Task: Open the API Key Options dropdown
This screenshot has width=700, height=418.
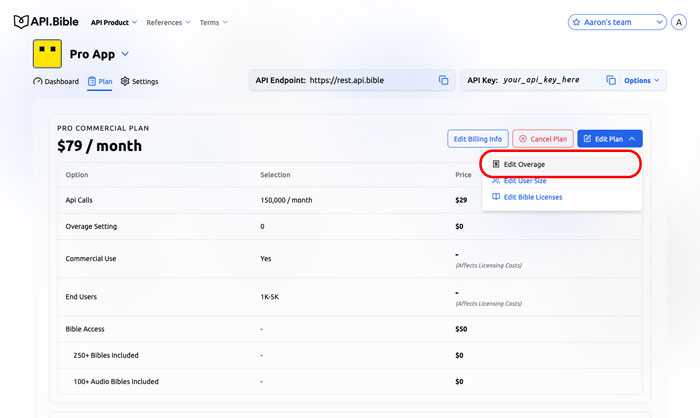Action: 642,80
